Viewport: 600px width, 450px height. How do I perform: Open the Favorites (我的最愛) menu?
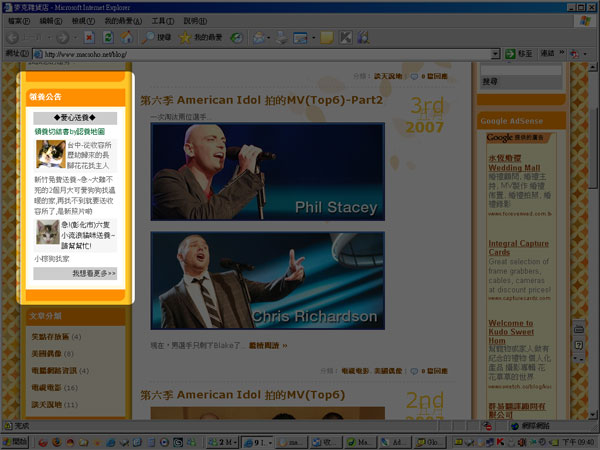(x=123, y=21)
